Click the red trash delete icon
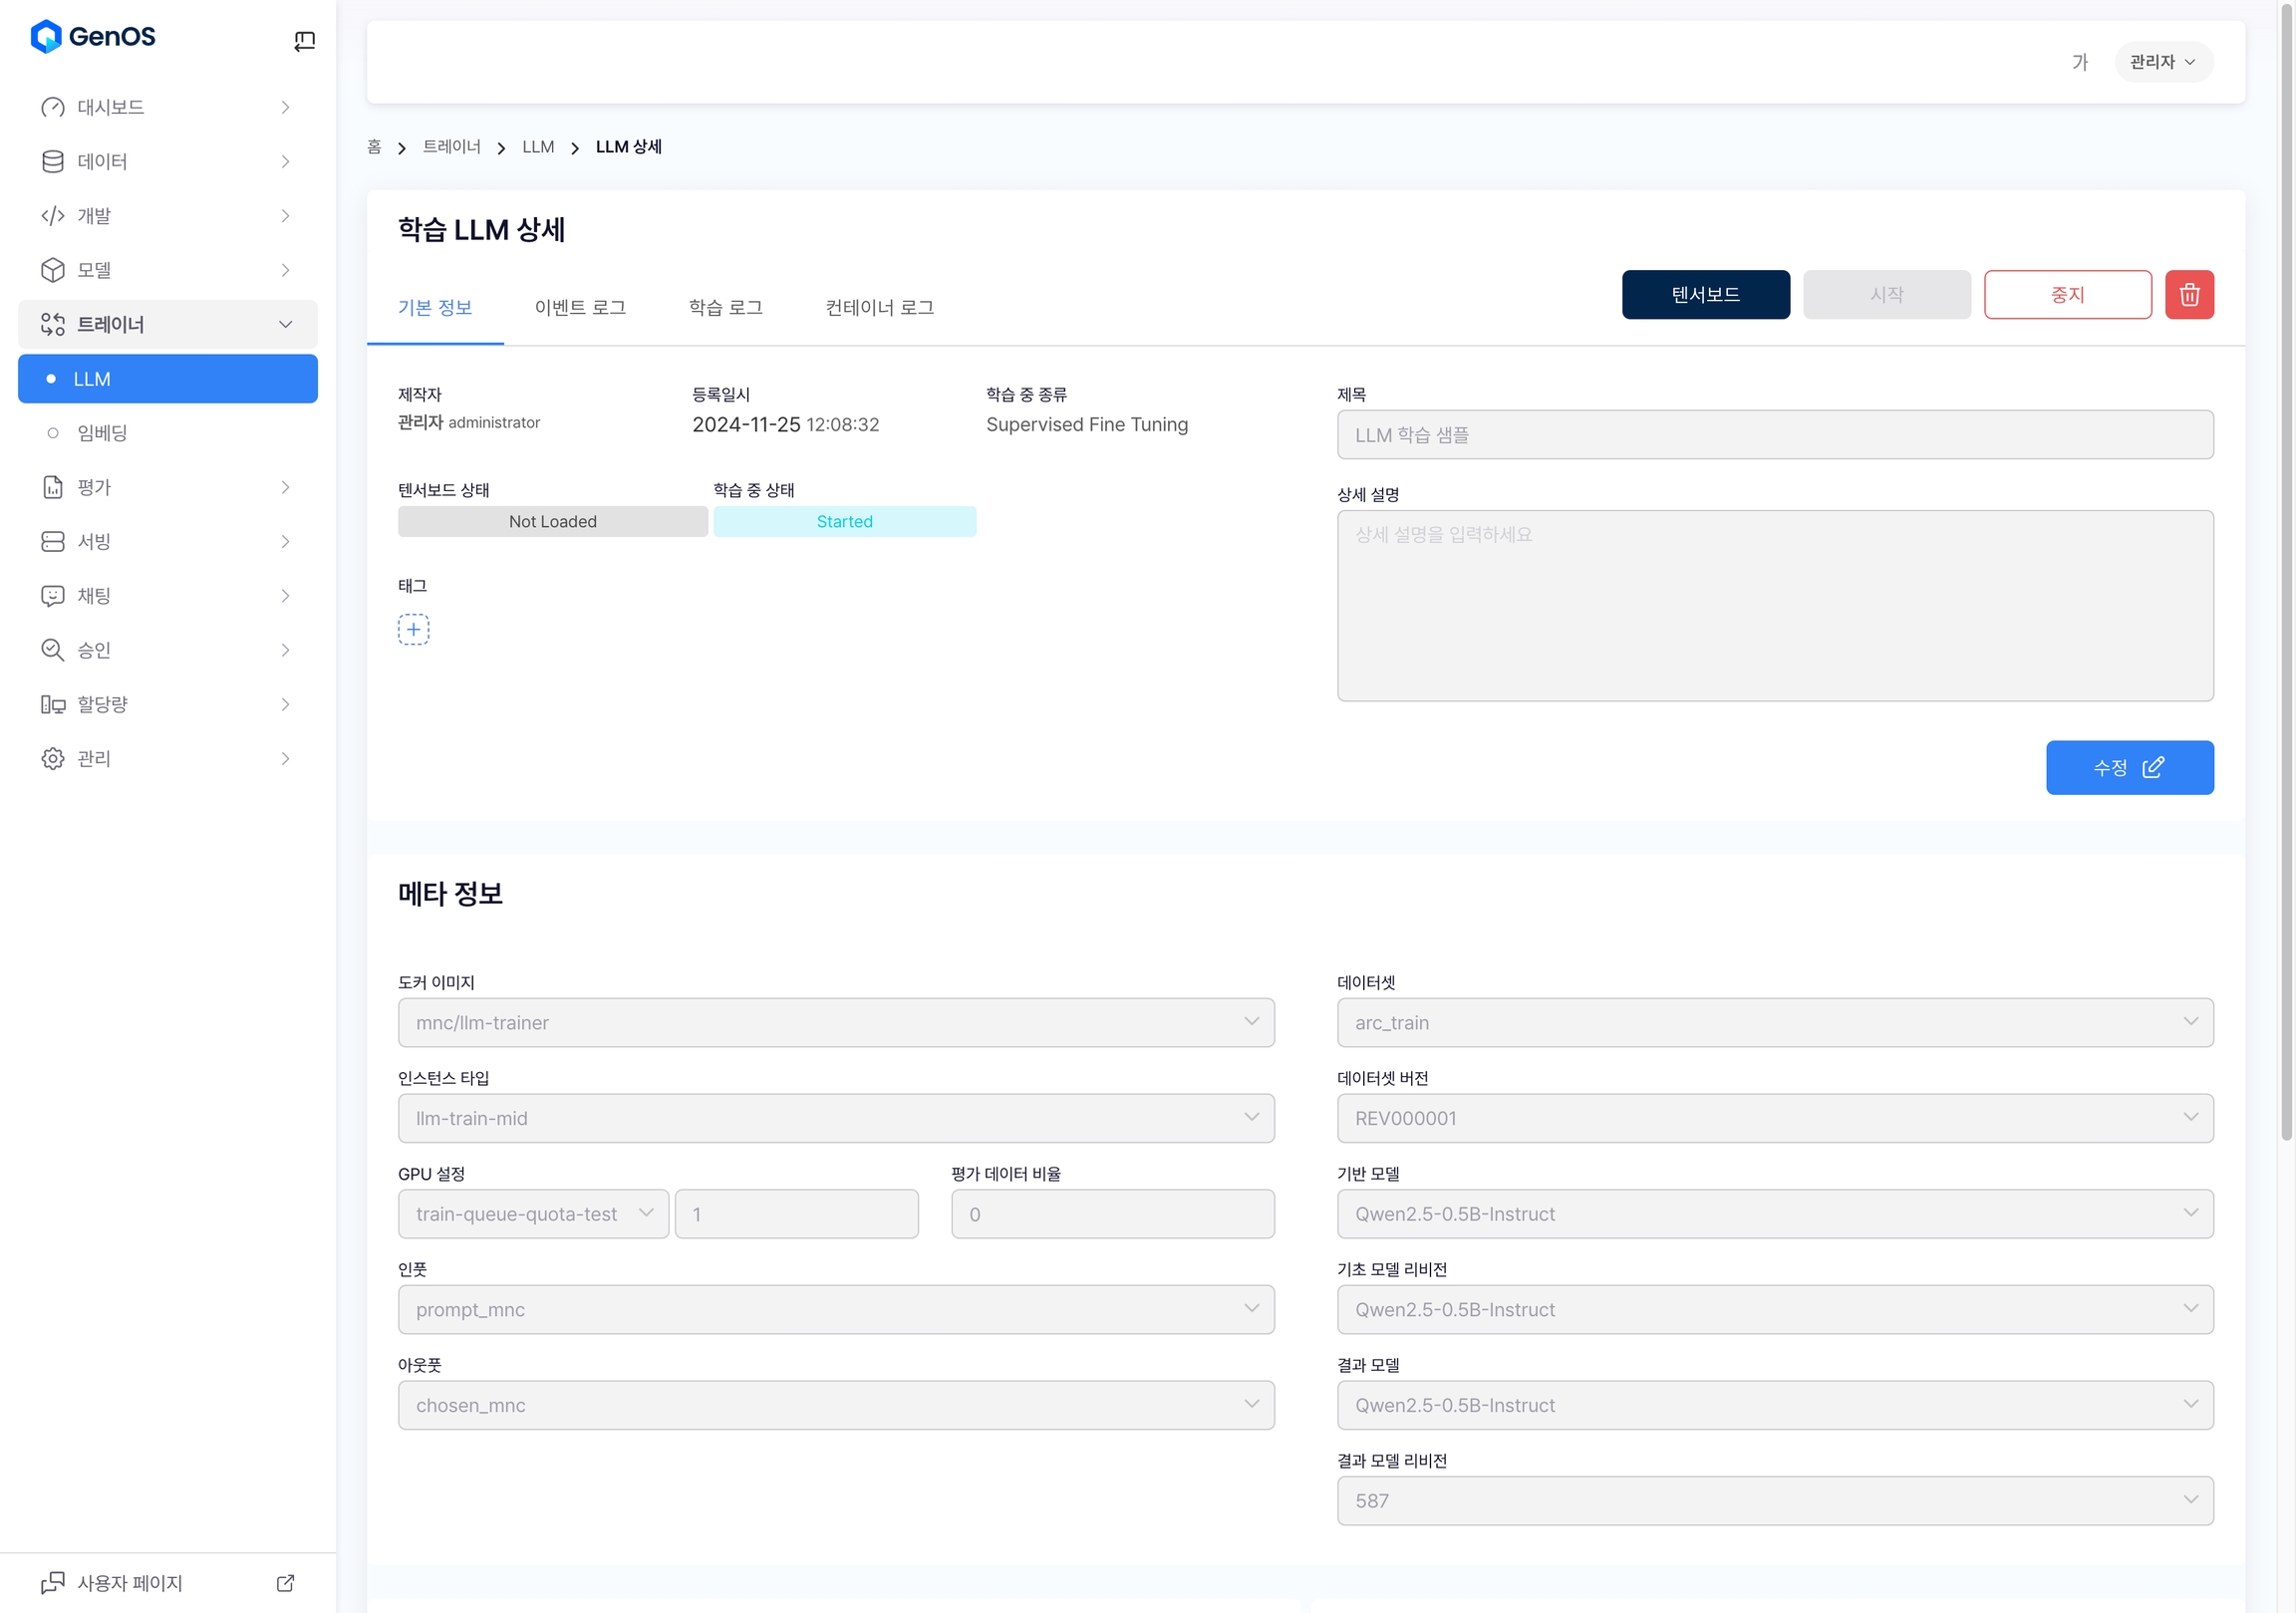Screen dimensions: 2296x1613 tap(2188, 295)
